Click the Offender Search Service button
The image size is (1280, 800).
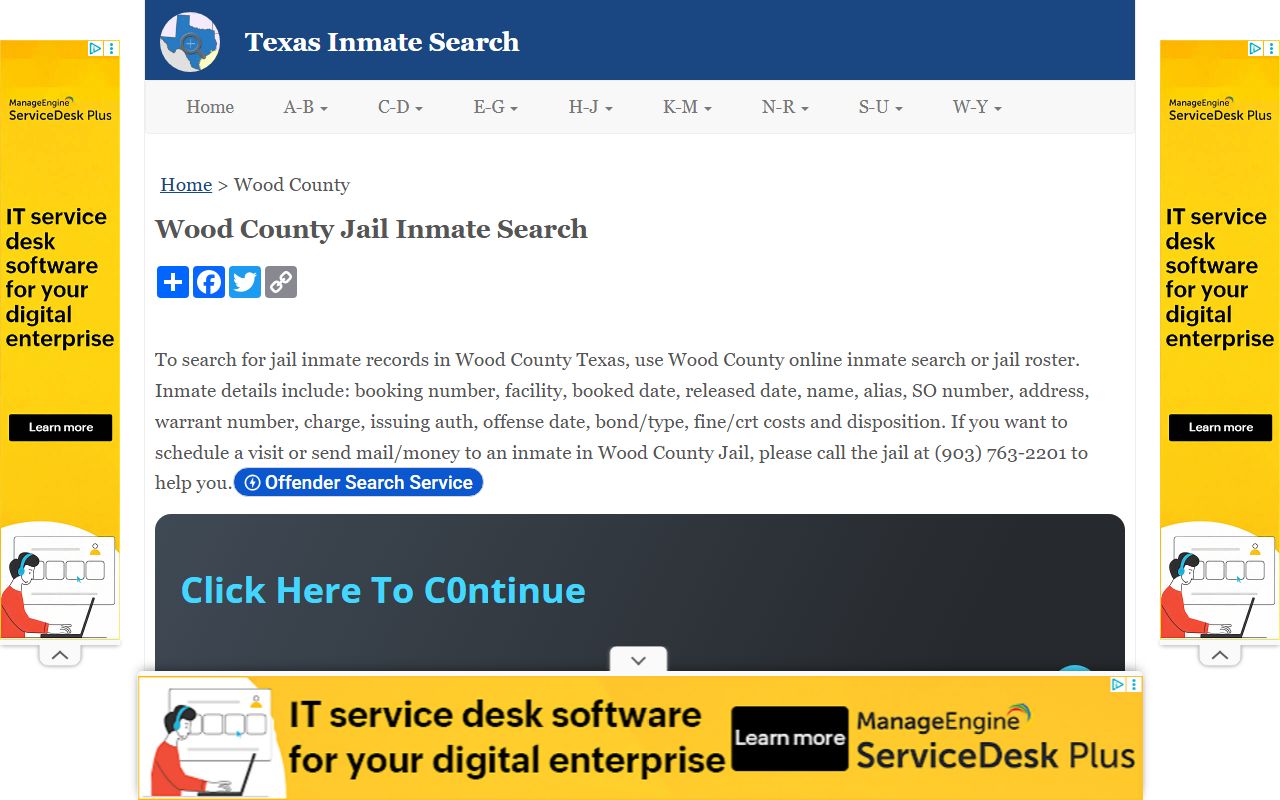358,482
